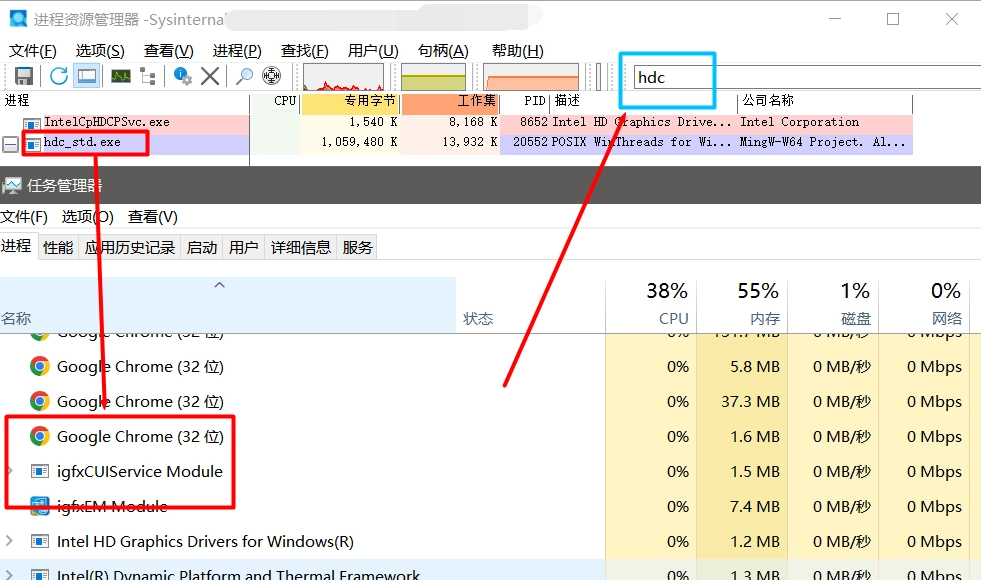
Task: Toggle the process tree view icon
Action: 148,76
